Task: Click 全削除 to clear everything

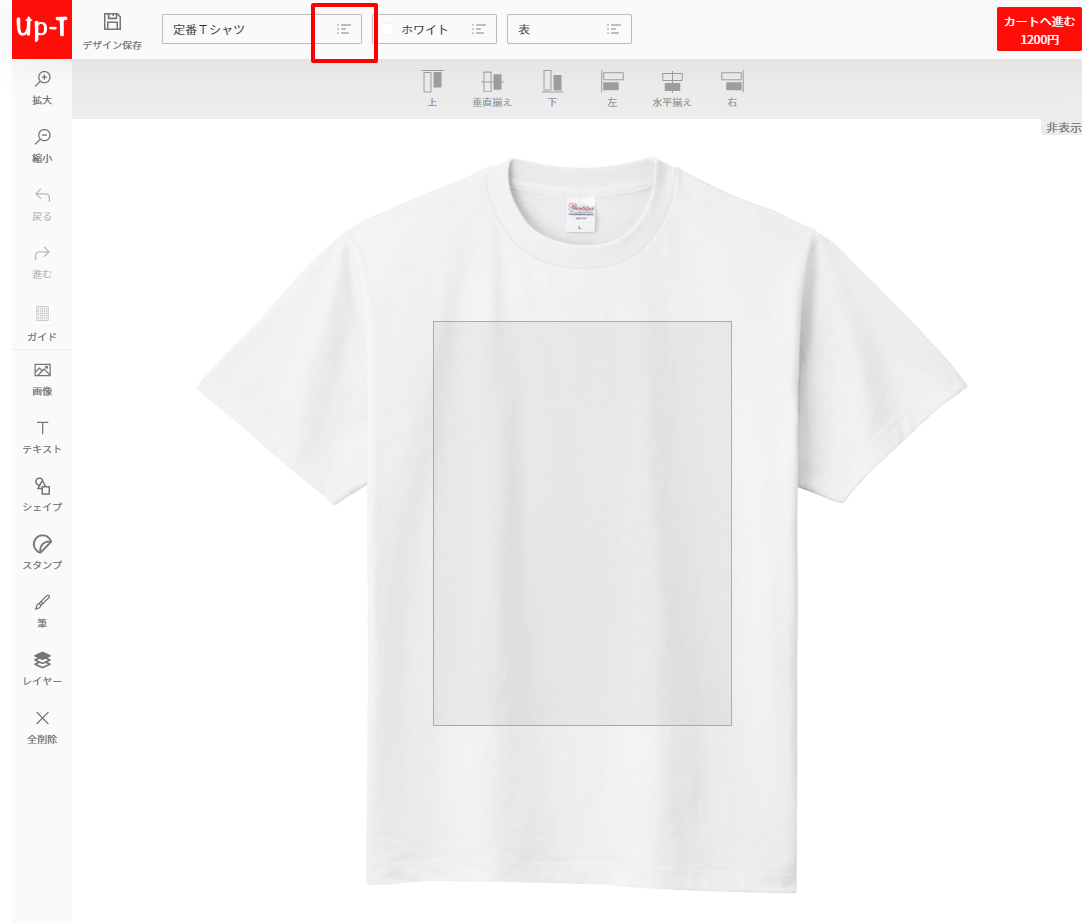Action: coord(41,727)
